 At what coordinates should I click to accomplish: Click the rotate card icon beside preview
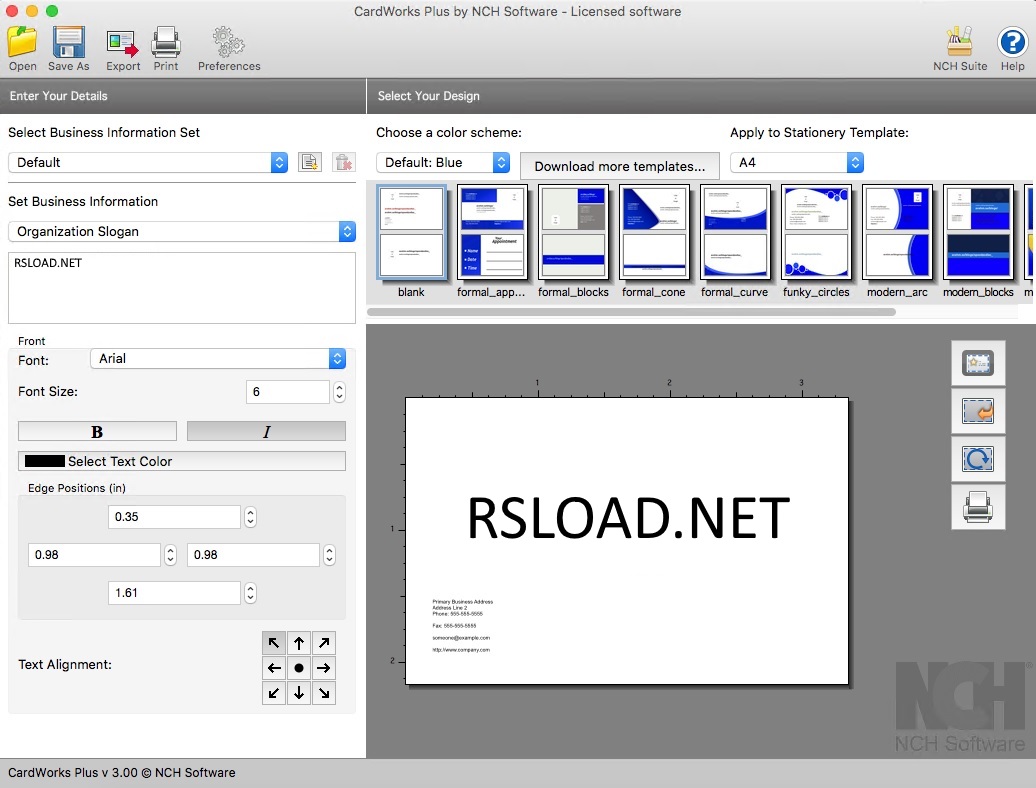click(977, 459)
